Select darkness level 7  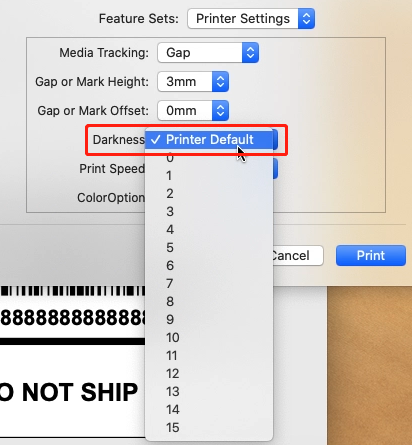coord(209,284)
